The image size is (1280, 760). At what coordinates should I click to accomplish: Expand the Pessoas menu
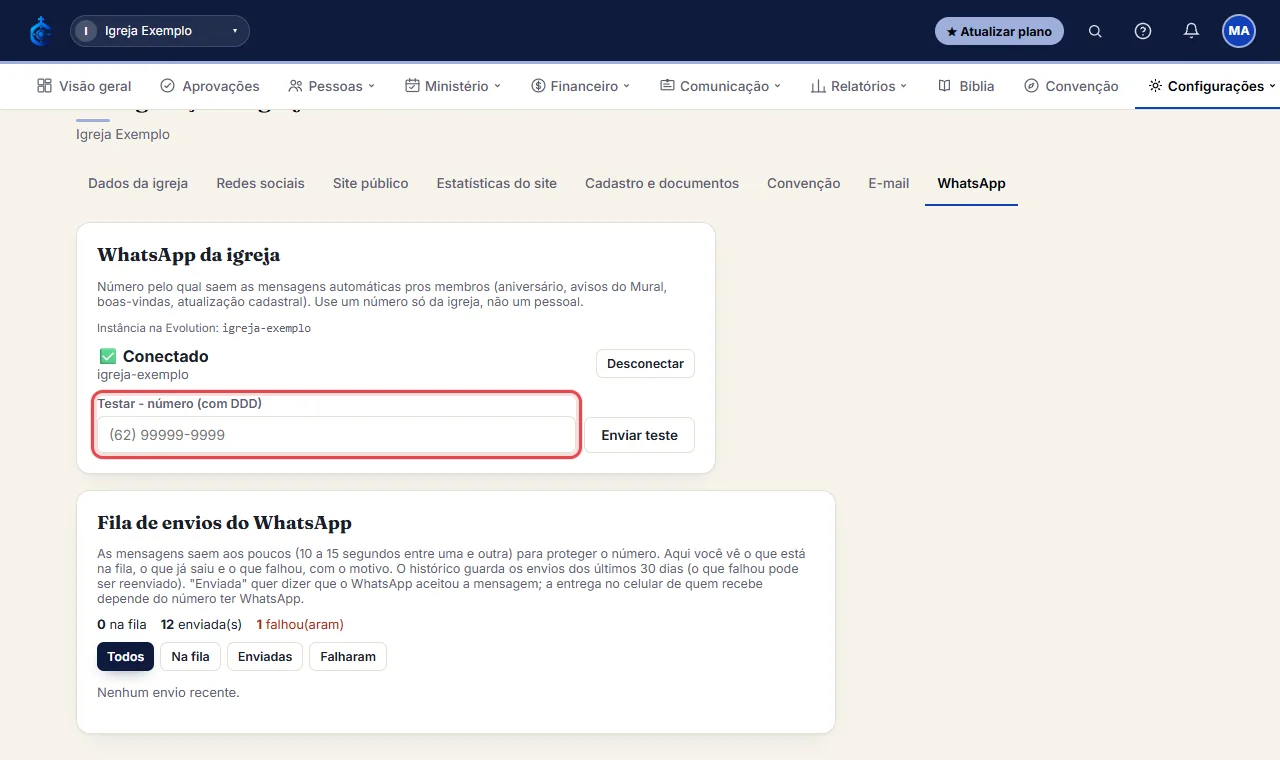(331, 86)
